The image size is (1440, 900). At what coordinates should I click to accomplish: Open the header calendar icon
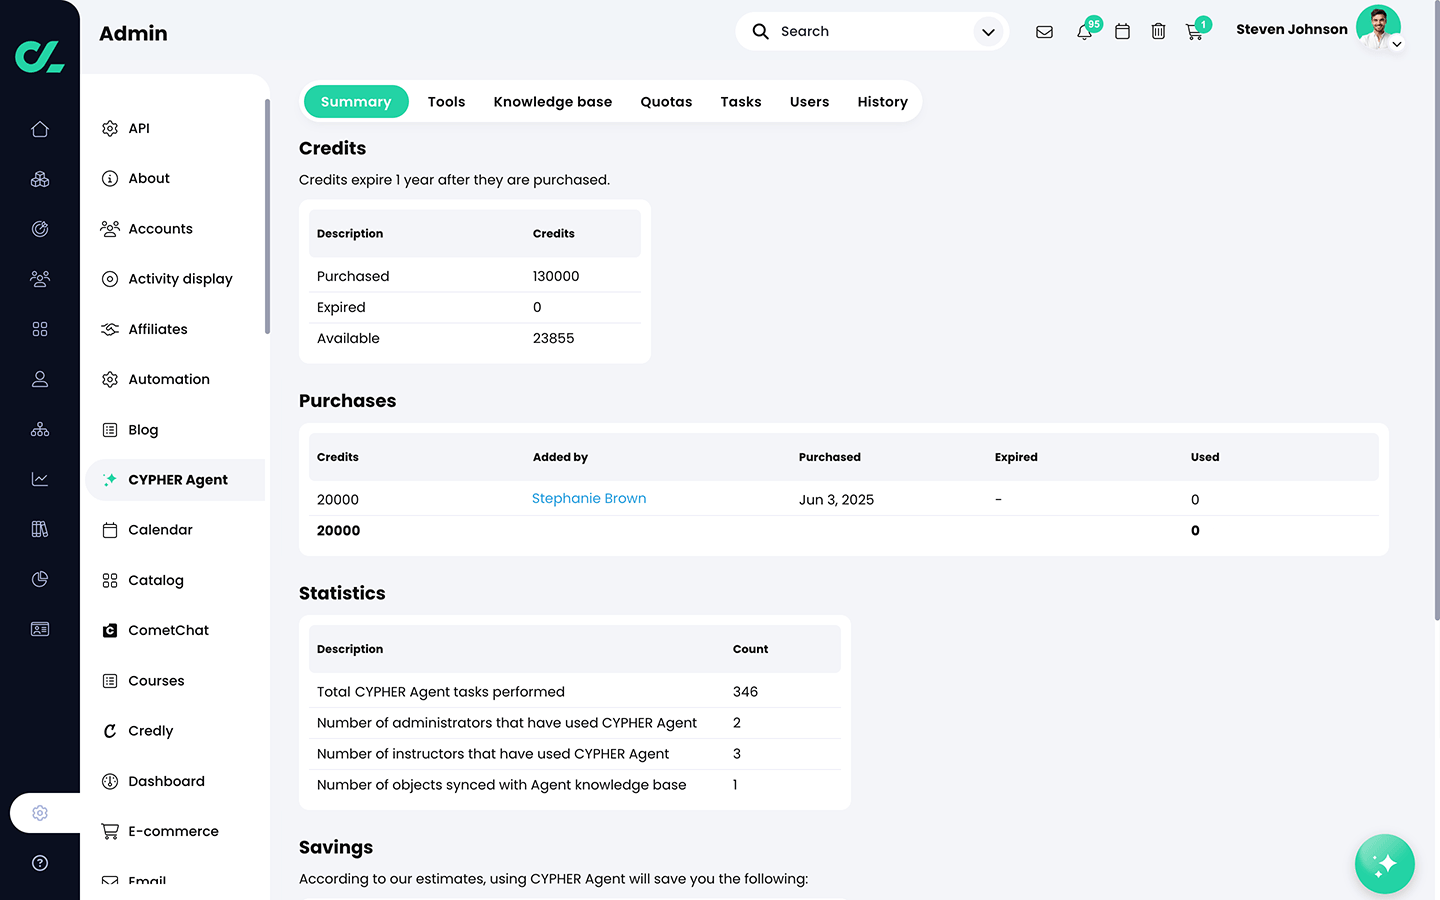[1122, 32]
